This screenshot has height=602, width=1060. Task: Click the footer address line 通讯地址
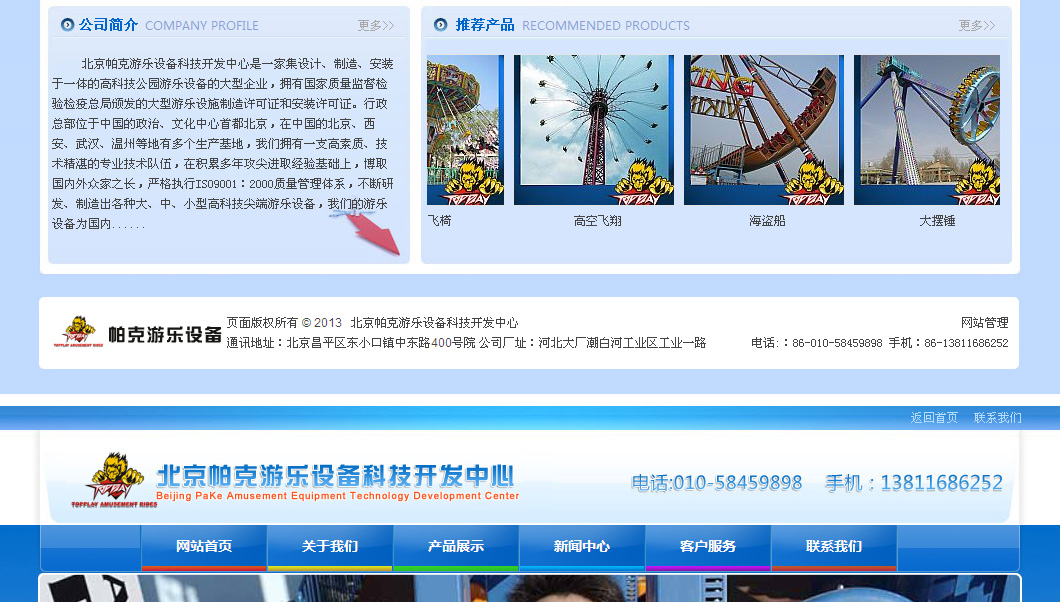[466, 343]
